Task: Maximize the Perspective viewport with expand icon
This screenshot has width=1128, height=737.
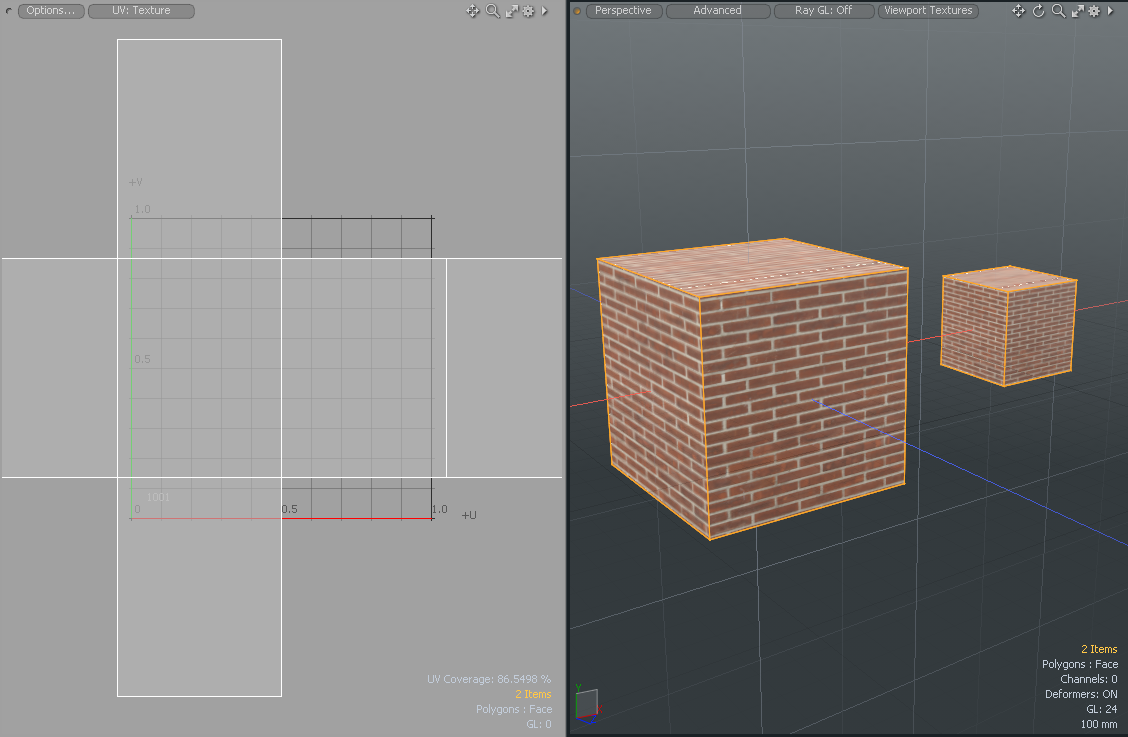Action: click(x=1076, y=11)
